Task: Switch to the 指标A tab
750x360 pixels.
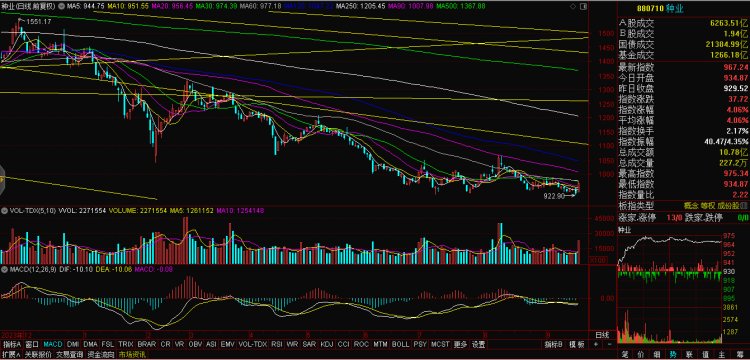Action: click(x=12, y=344)
